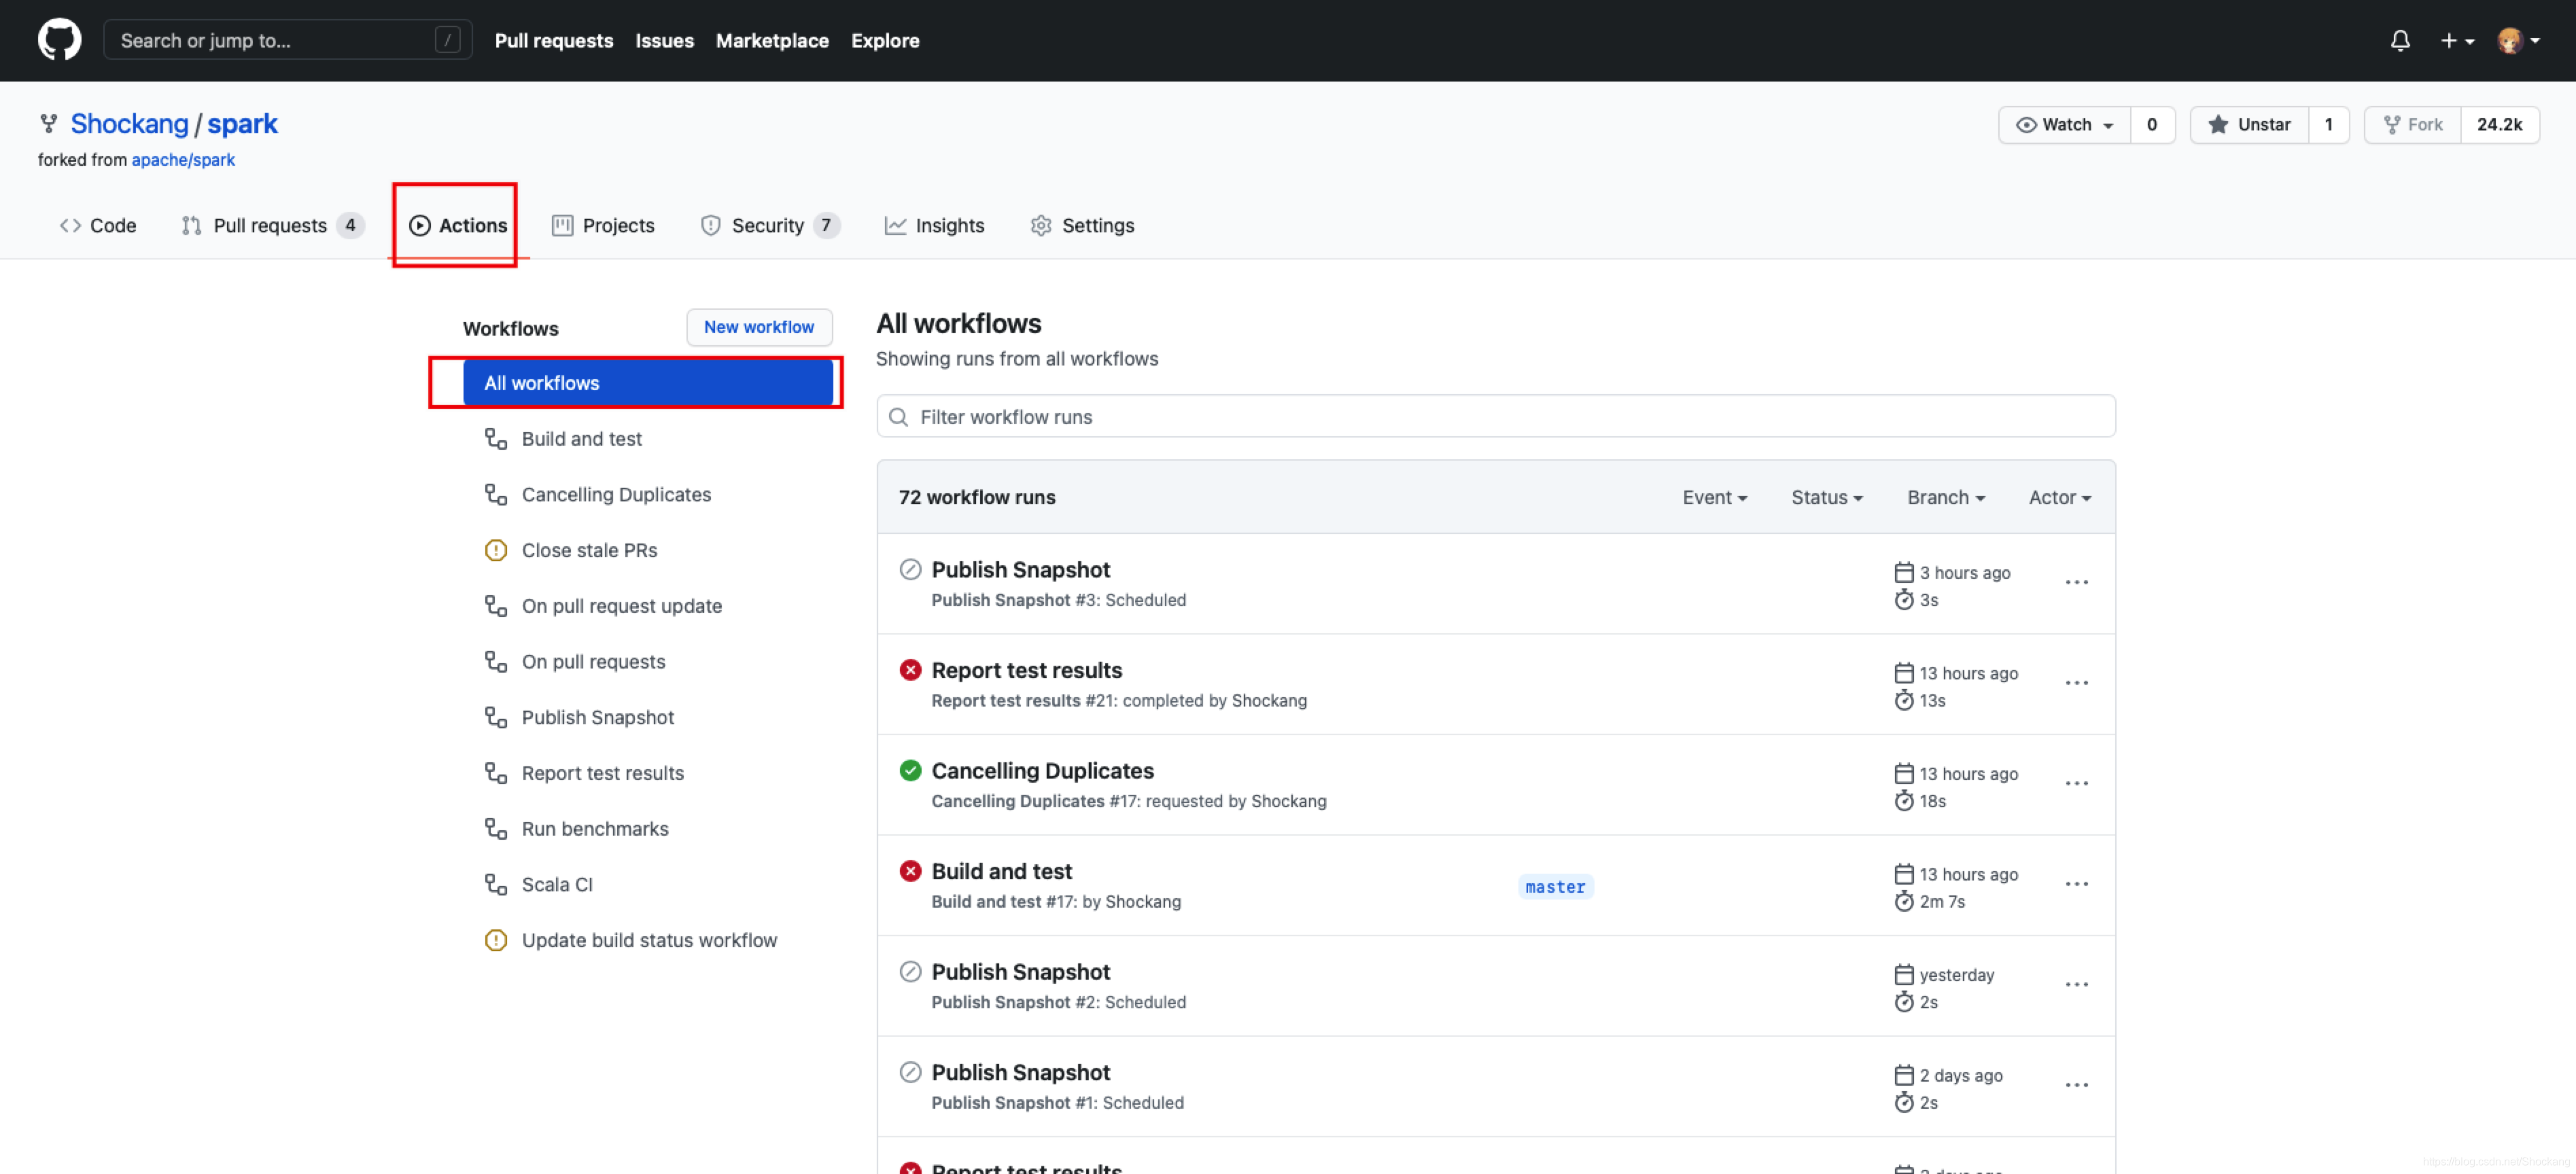
Task: Open options menu for Publish Snapshot #3
Action: tap(2076, 582)
